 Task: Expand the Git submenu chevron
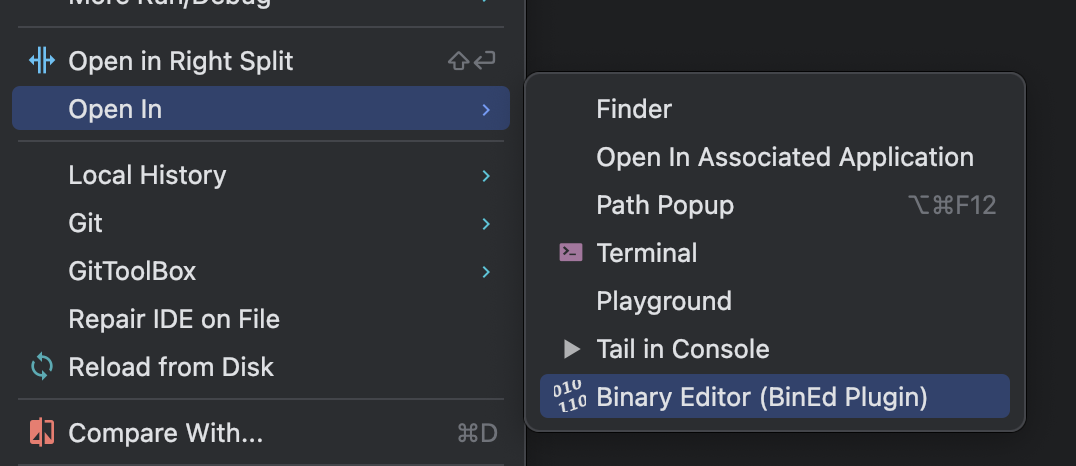point(486,224)
